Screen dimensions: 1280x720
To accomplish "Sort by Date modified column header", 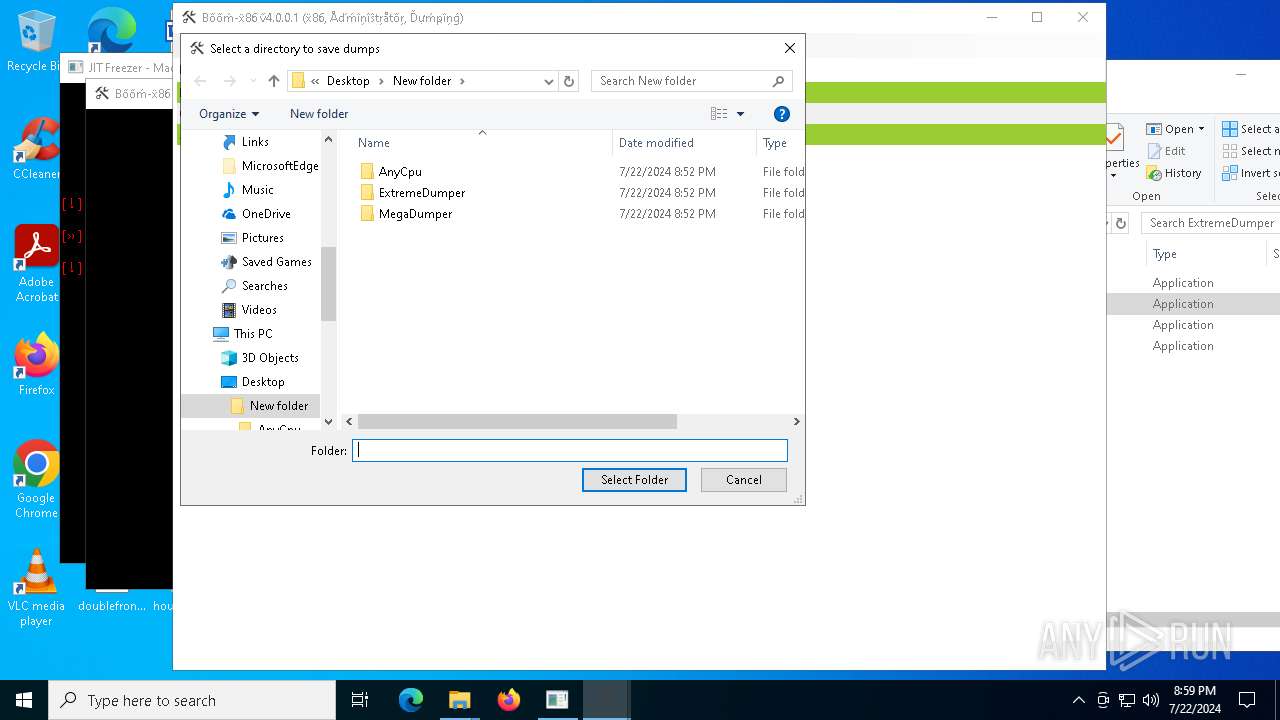I will point(656,143).
